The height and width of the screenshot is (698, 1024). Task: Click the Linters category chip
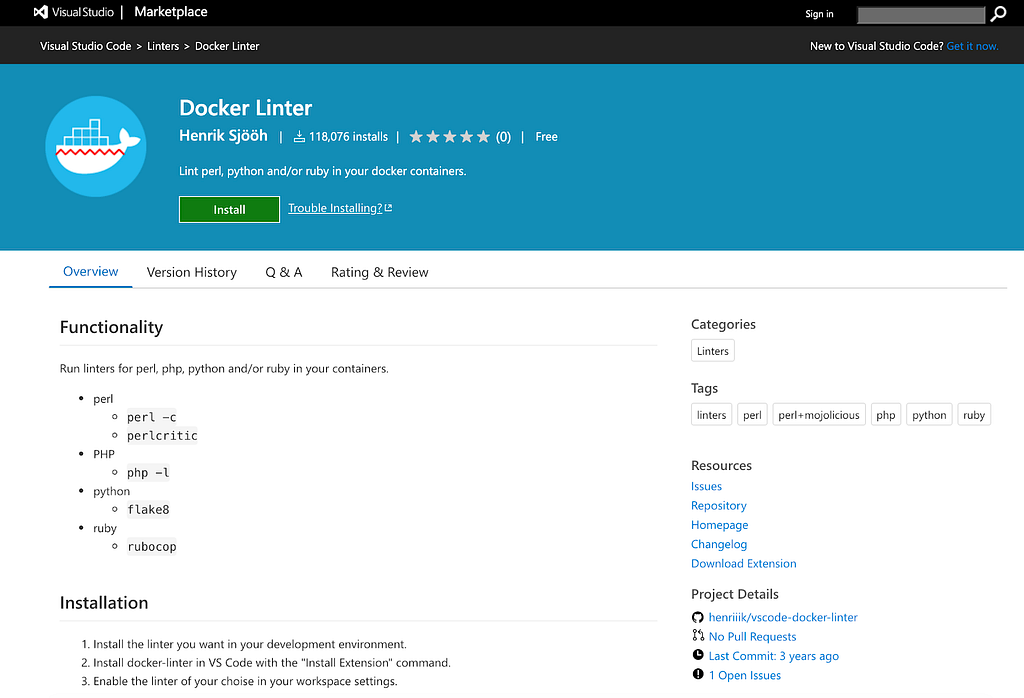coord(712,351)
